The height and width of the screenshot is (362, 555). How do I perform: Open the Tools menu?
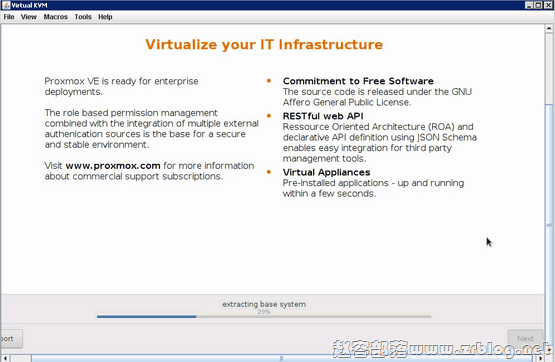click(x=83, y=17)
